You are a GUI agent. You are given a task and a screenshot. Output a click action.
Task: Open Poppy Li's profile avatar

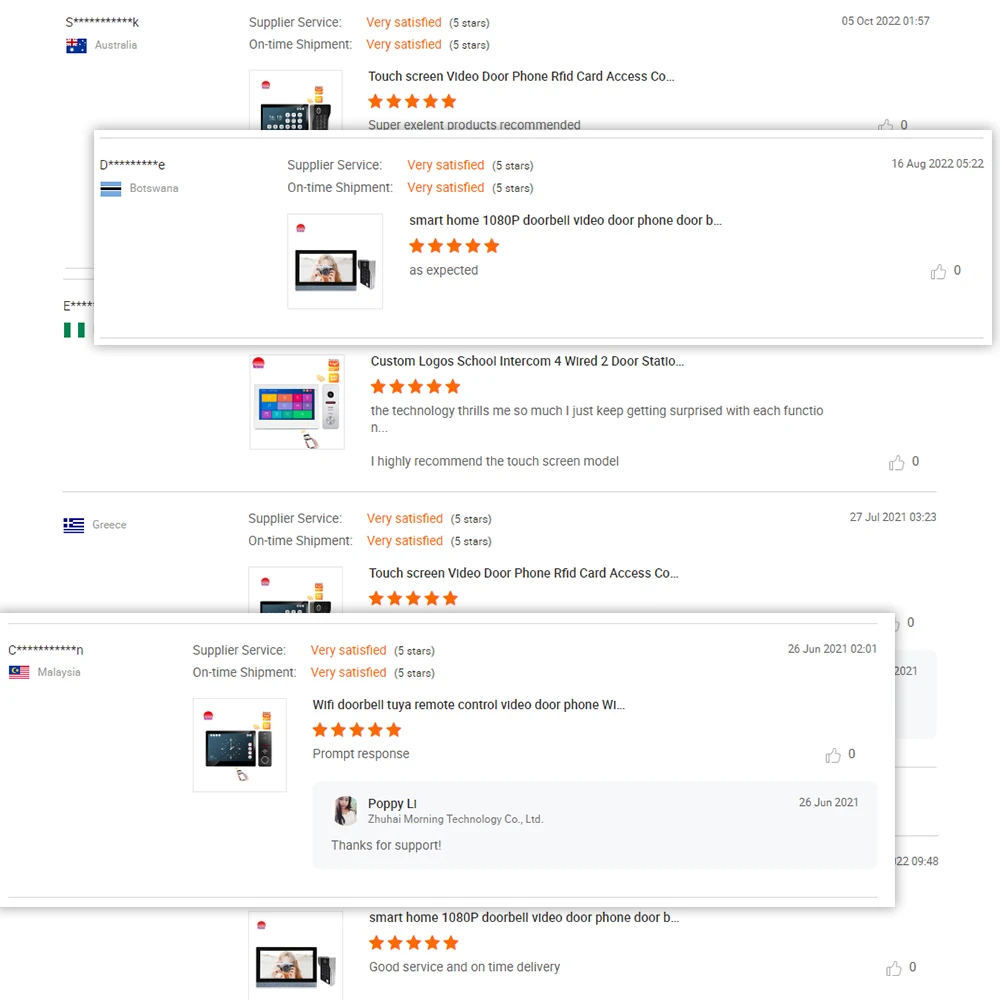pos(345,811)
